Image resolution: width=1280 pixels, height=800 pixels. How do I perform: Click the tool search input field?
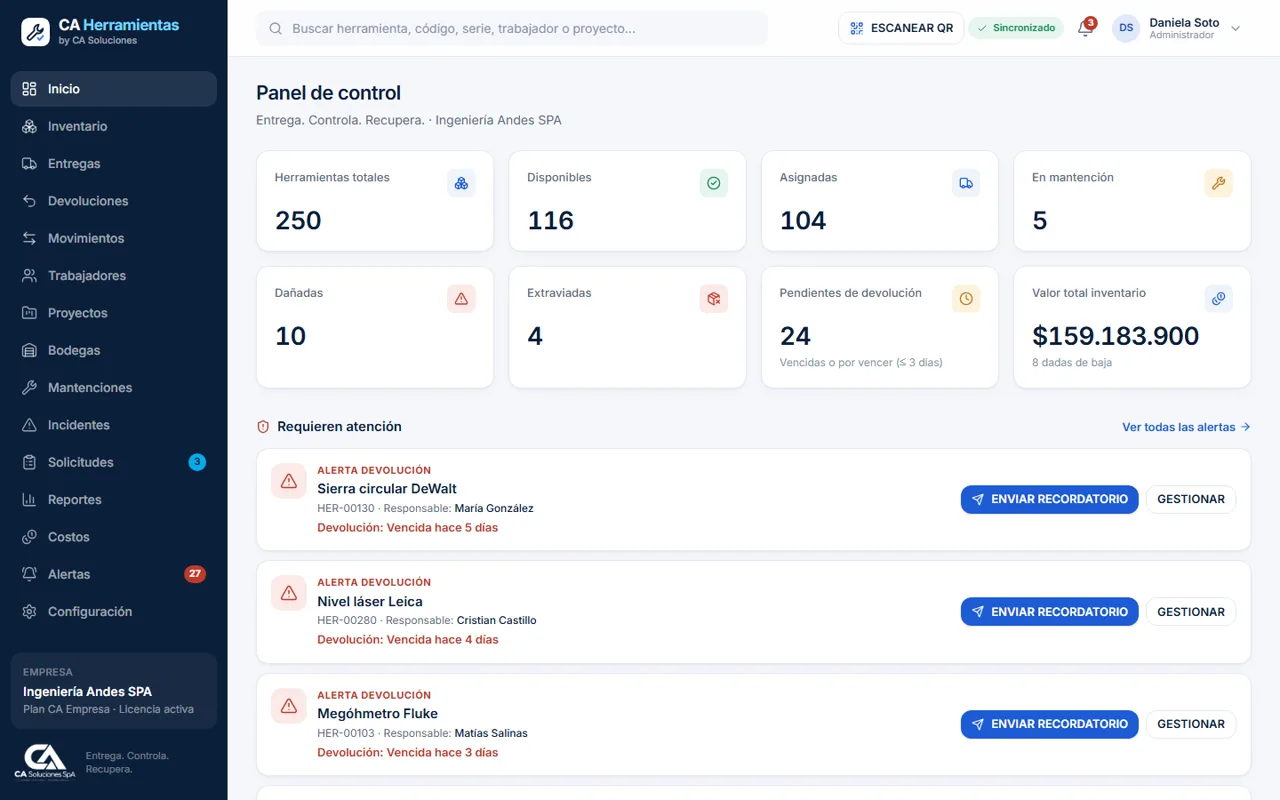[x=512, y=28]
